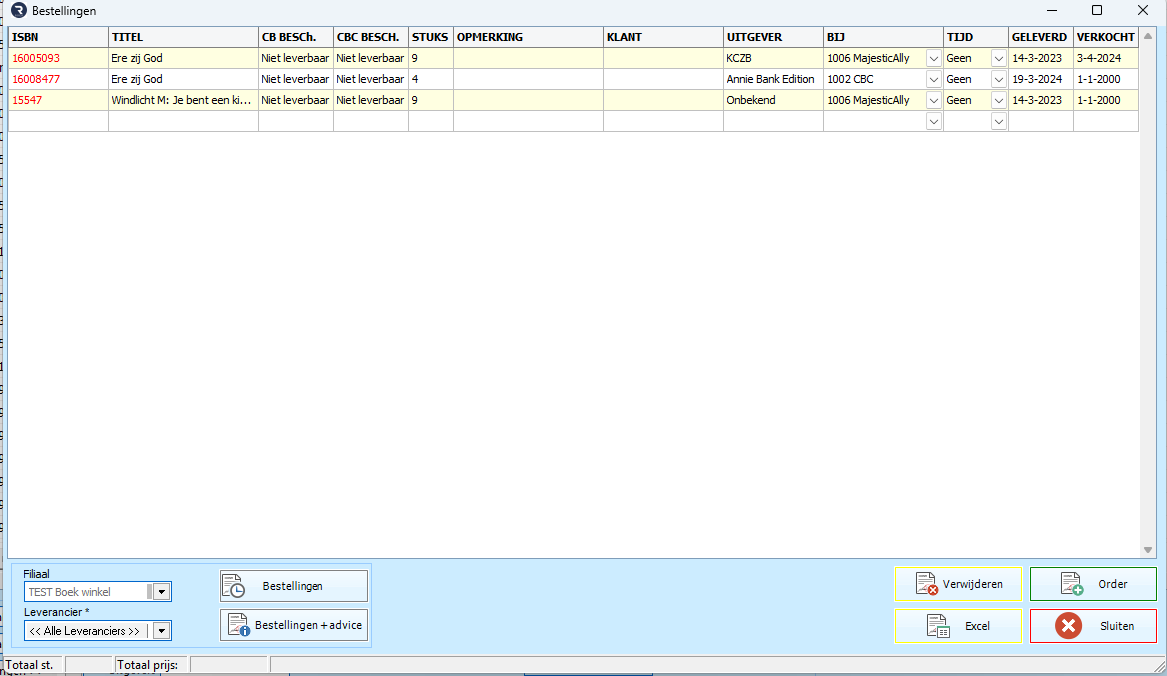Click the app logo in title bar
Viewport: 1167px width, 676px height.
18,11
